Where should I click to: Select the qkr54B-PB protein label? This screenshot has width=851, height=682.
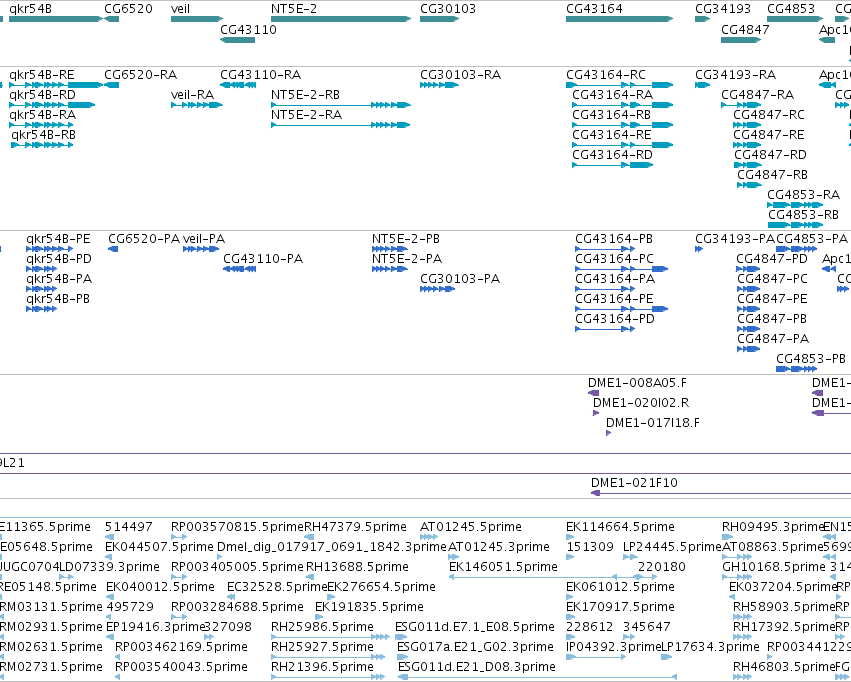[58, 299]
